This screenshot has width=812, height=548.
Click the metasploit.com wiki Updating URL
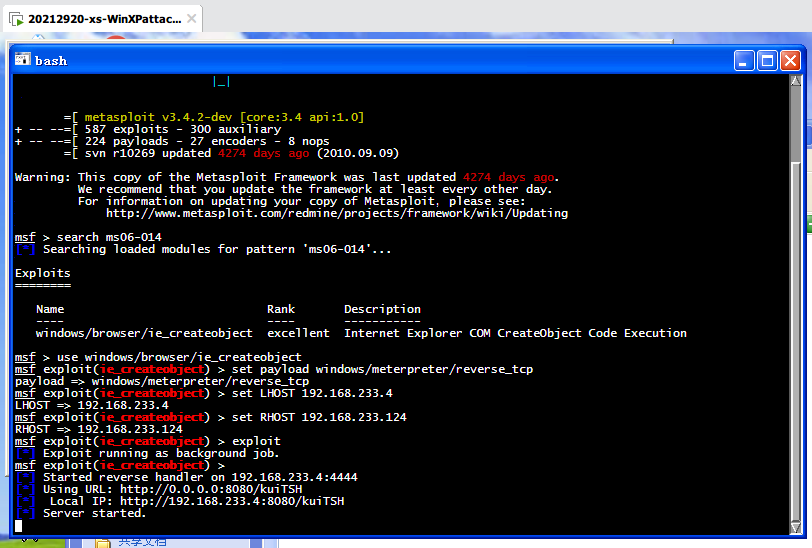337,213
